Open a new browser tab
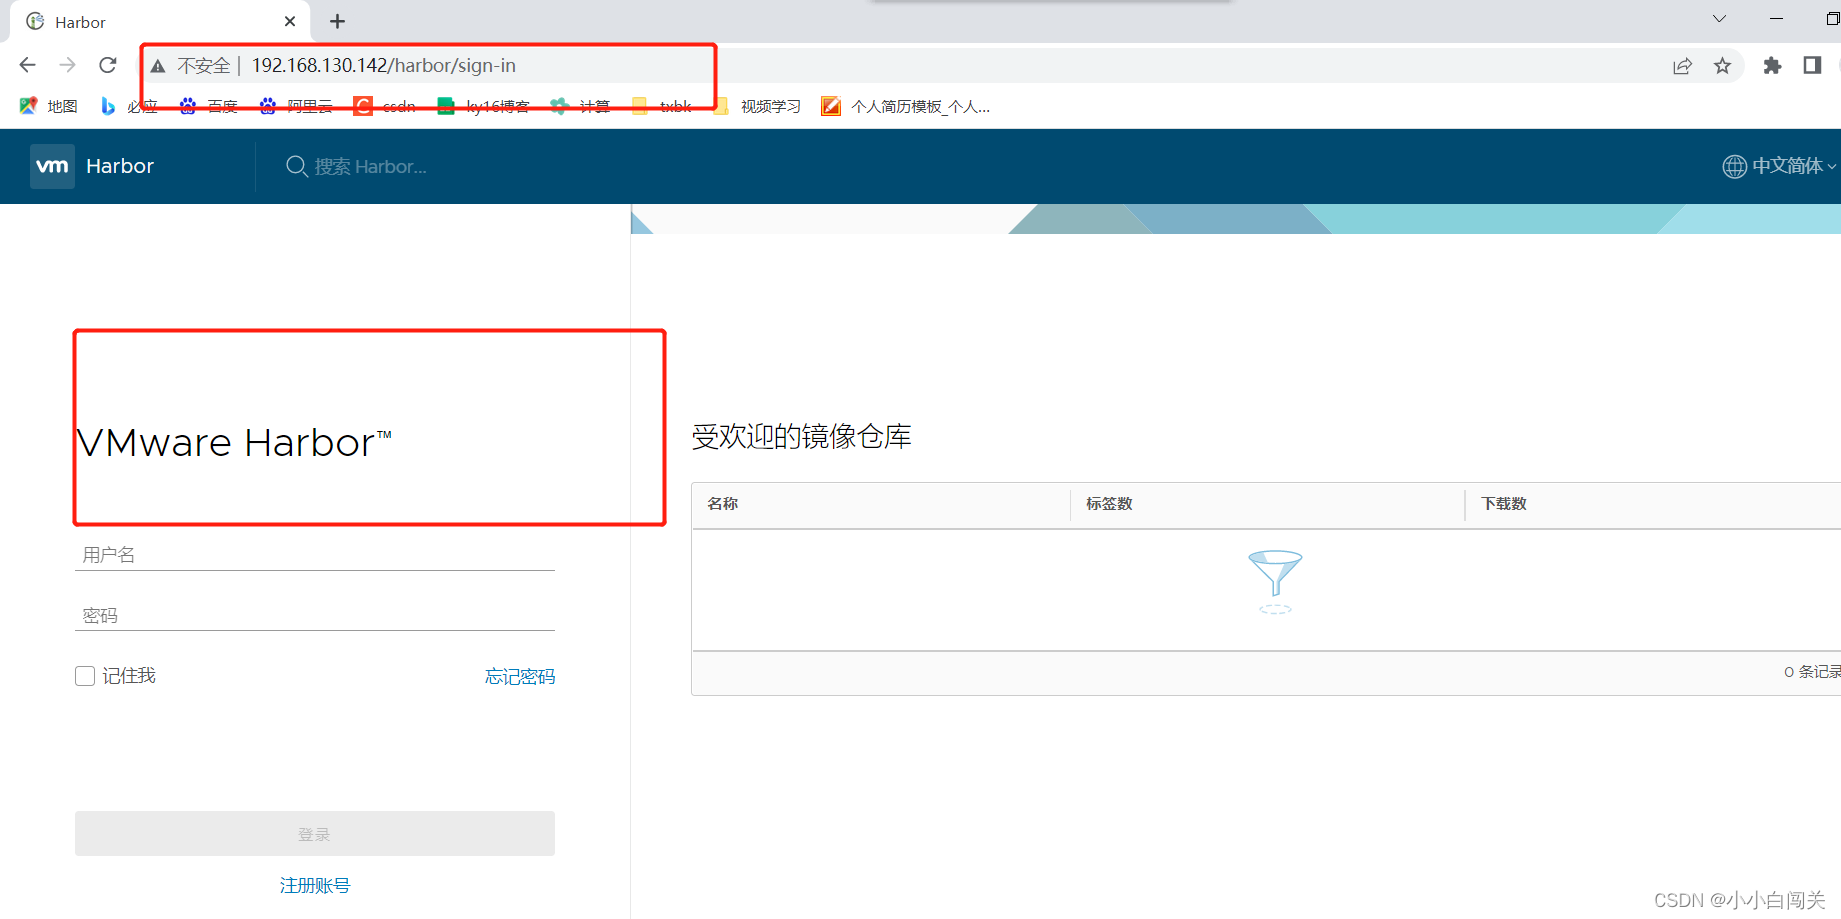1841x919 pixels. tap(337, 21)
